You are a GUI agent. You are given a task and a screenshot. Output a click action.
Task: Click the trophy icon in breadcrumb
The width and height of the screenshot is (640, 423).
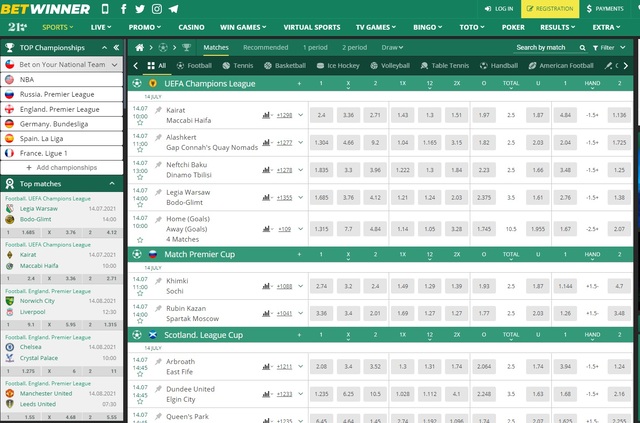click(187, 48)
